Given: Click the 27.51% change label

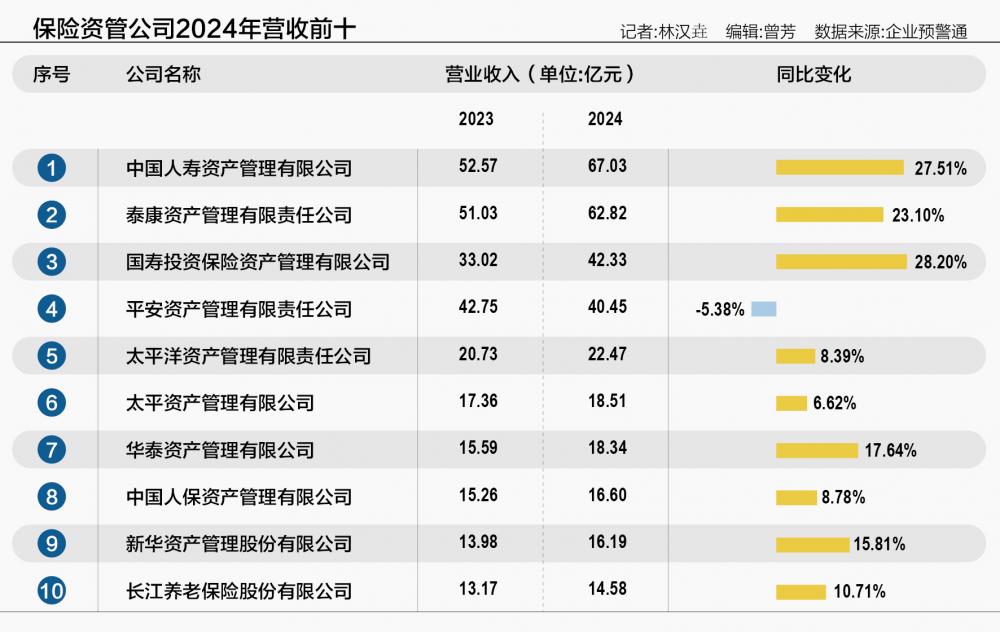Looking at the screenshot, I should click(941, 168).
